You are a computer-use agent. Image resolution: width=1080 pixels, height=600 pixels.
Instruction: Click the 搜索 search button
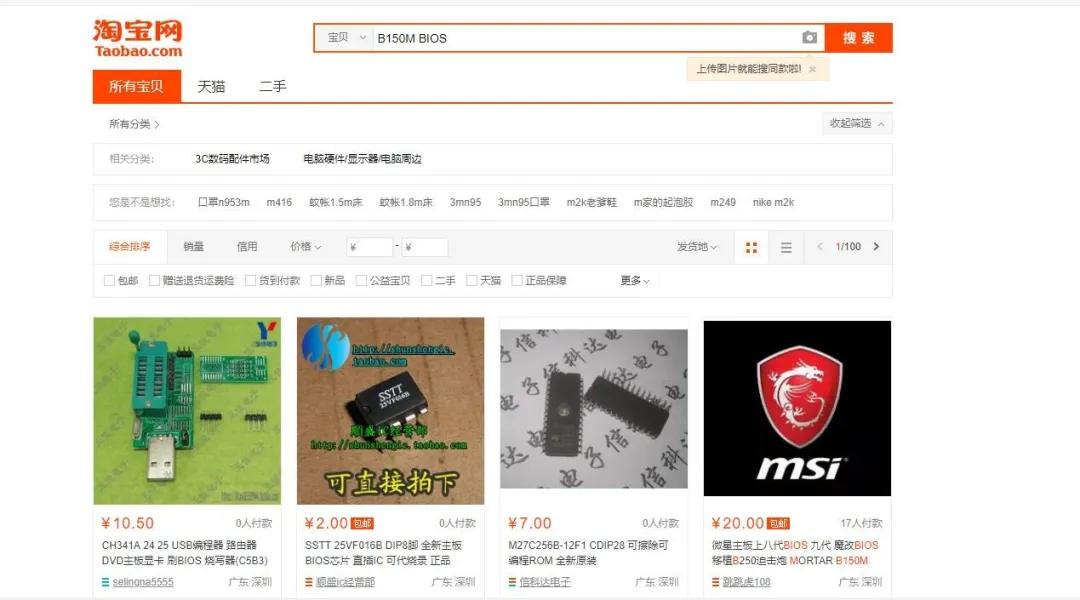[861, 37]
